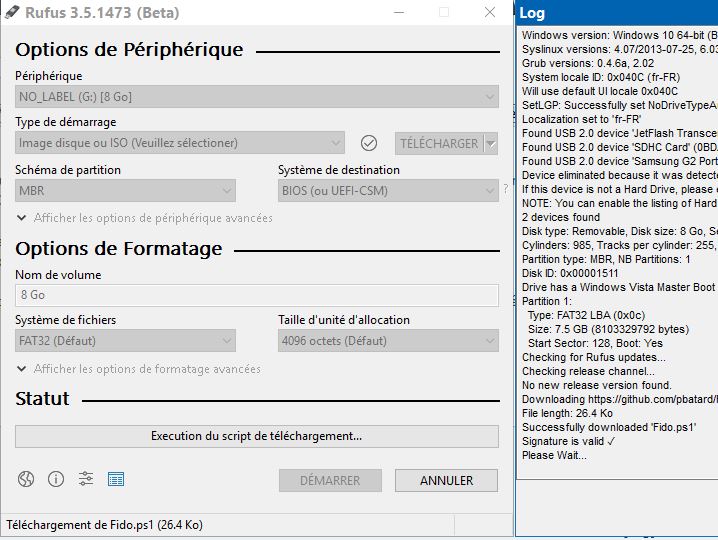Image resolution: width=718 pixels, height=540 pixels.
Task: Click log line 'Type: FAT32 LBA (0x0c)'
Action: pos(587,315)
